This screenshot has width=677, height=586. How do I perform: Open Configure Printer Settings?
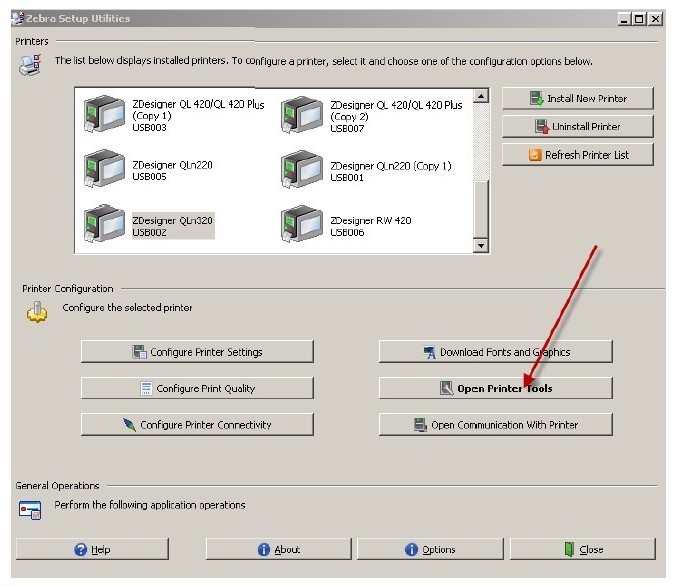(x=197, y=352)
